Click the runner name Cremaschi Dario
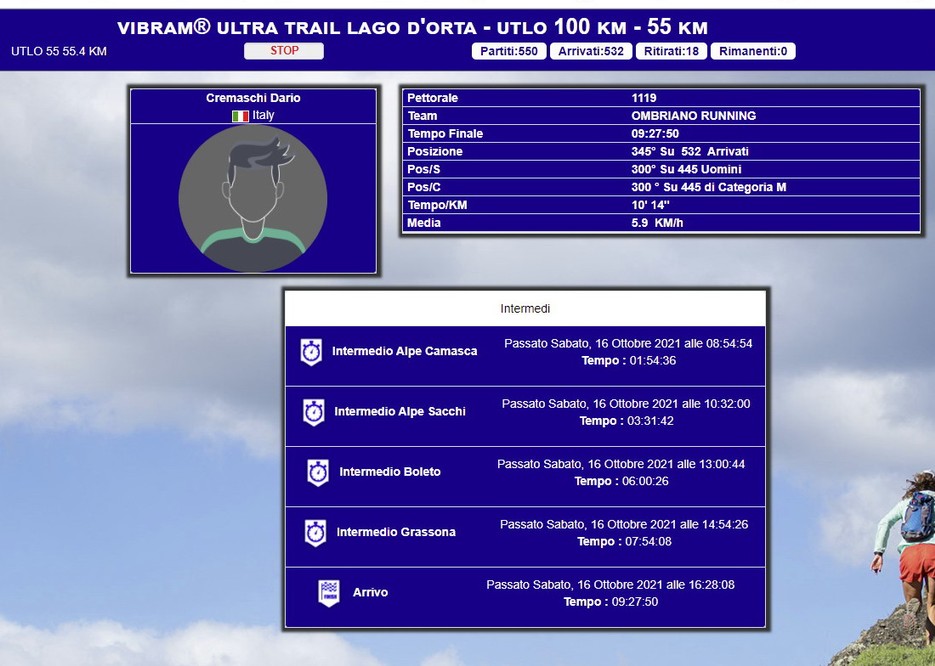 [253, 98]
